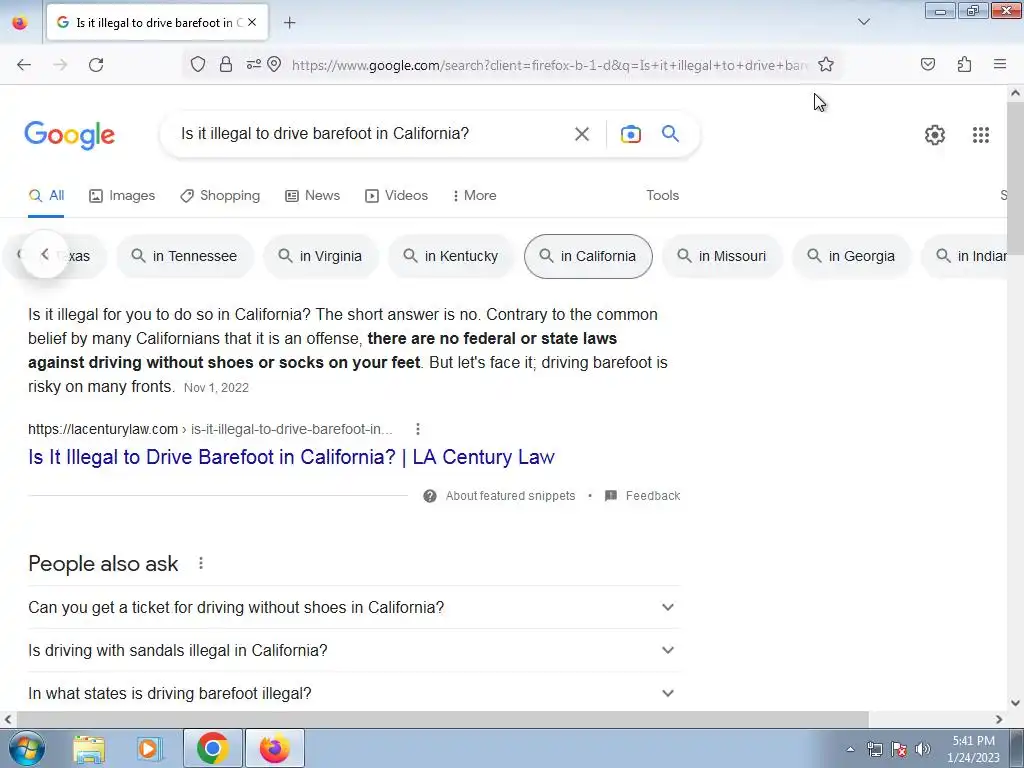Go back with the browser back arrow
Viewport: 1024px width, 768px height.
click(x=24, y=65)
